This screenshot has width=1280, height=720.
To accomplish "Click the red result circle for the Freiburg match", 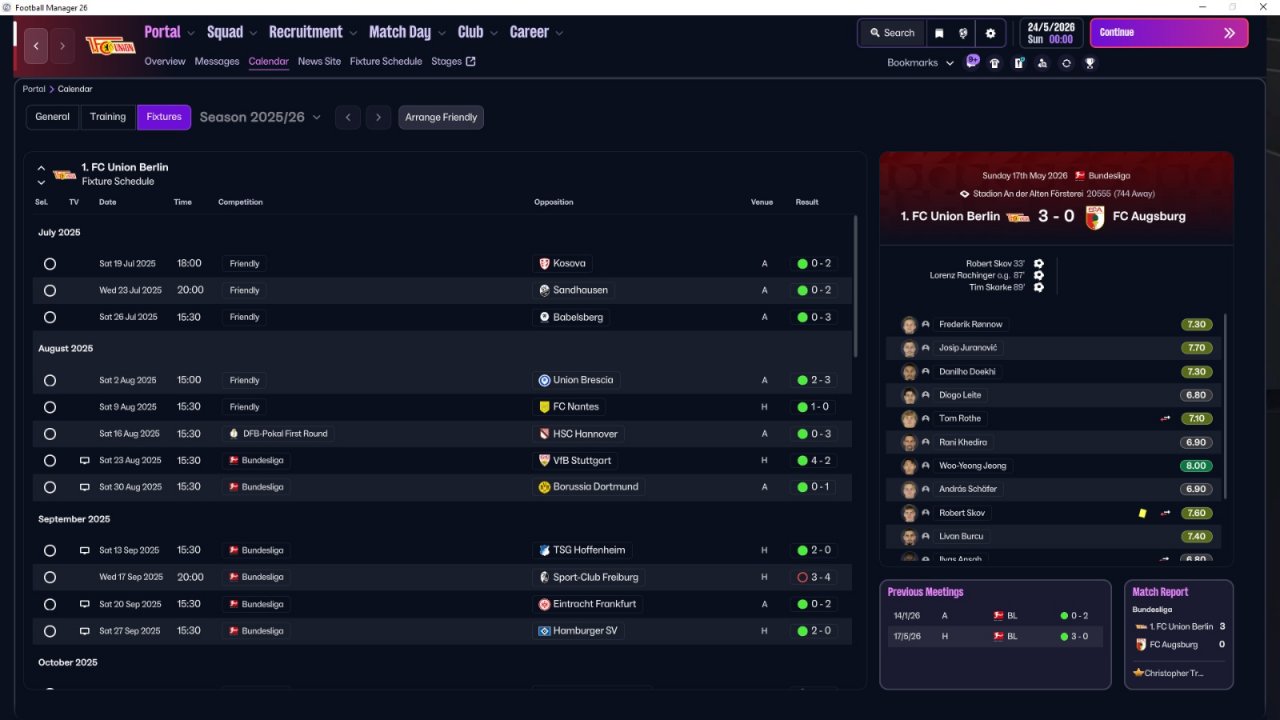I will point(802,577).
